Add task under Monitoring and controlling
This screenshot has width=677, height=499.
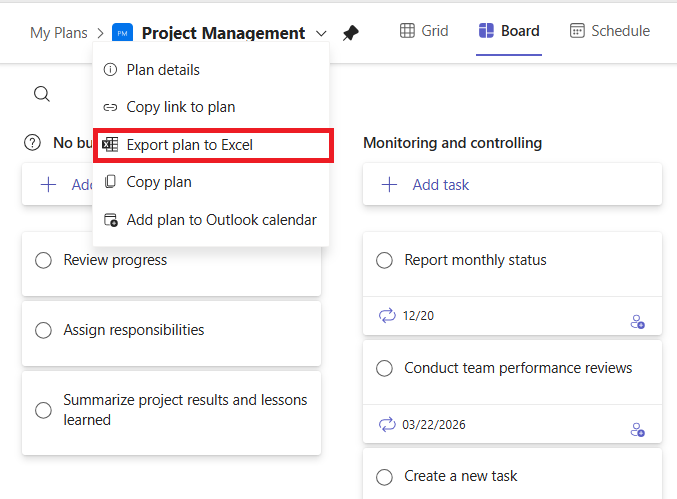point(512,184)
